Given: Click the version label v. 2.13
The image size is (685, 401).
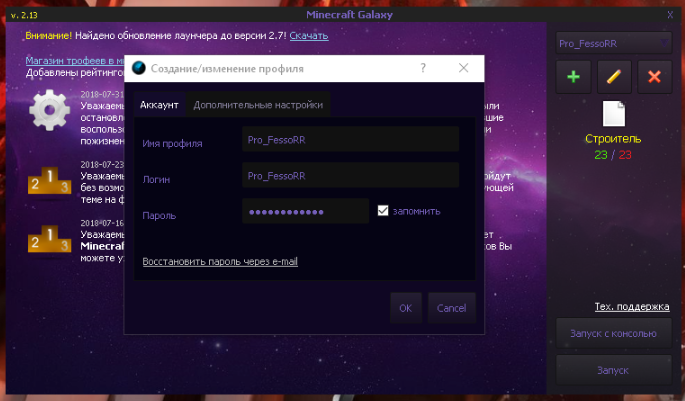Looking at the screenshot, I should [x=24, y=15].
